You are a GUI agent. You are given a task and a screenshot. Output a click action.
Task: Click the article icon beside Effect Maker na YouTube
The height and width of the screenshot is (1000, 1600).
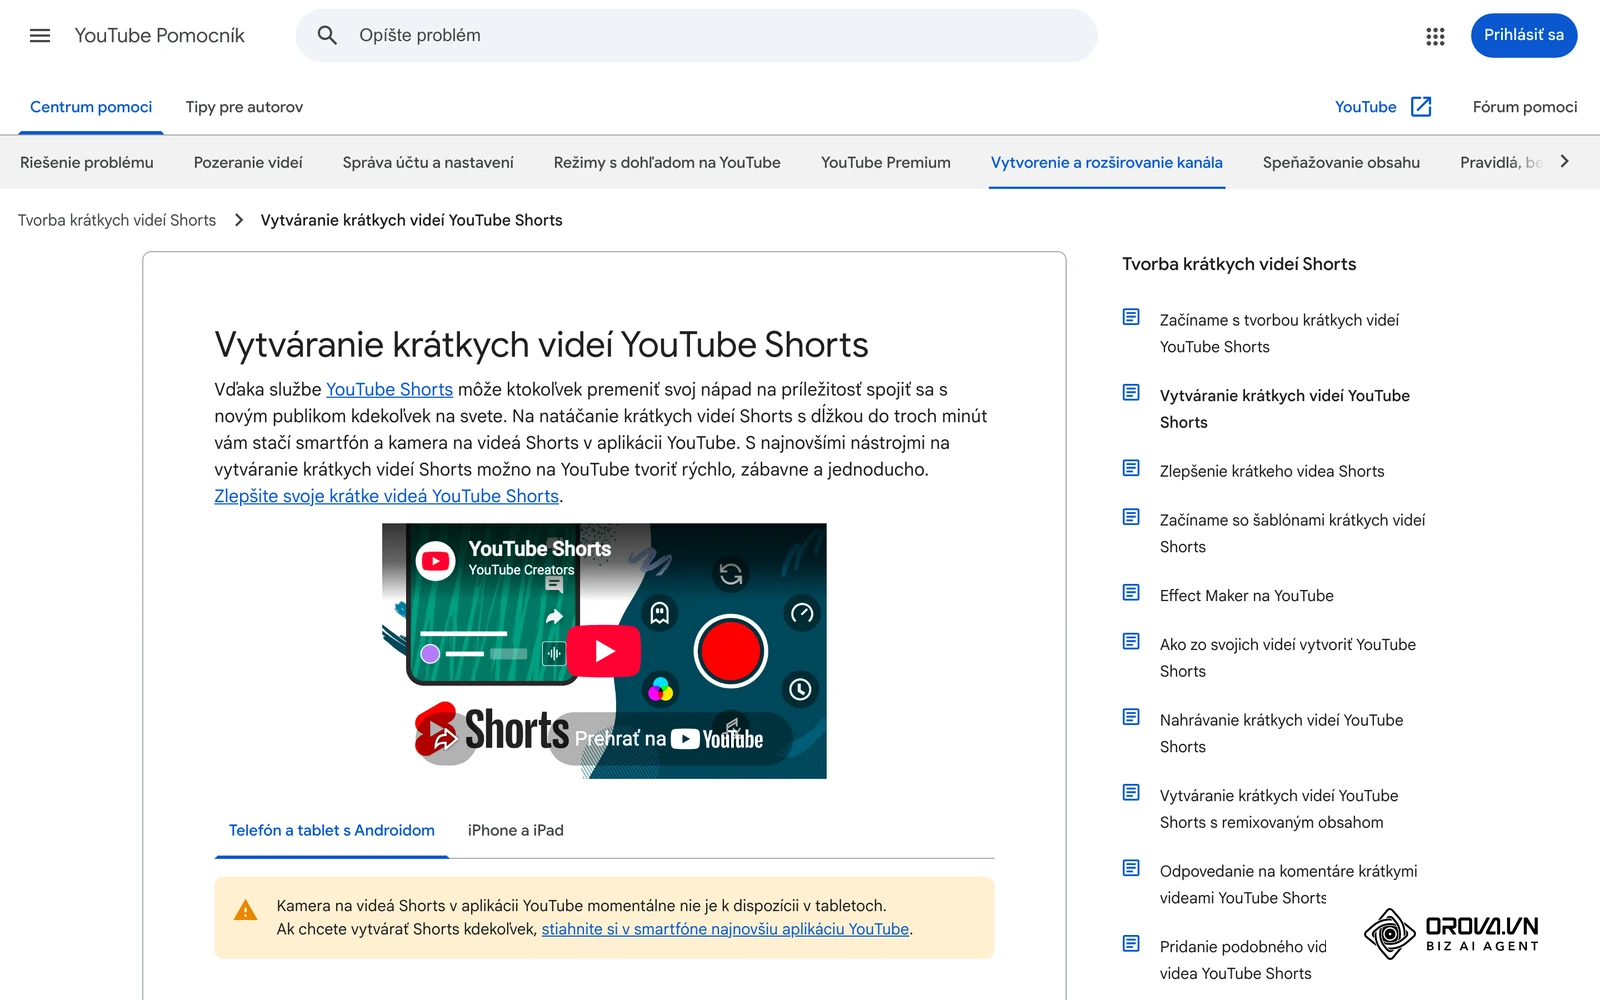pos(1131,593)
